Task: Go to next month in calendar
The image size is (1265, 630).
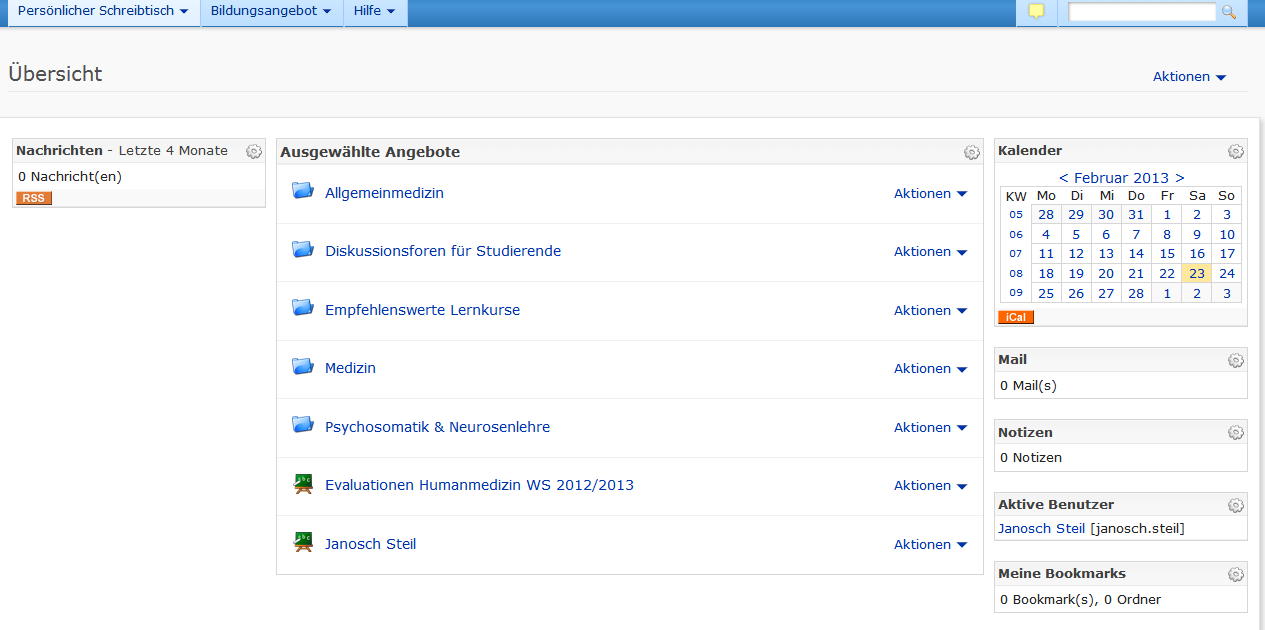Action: [x=1180, y=178]
